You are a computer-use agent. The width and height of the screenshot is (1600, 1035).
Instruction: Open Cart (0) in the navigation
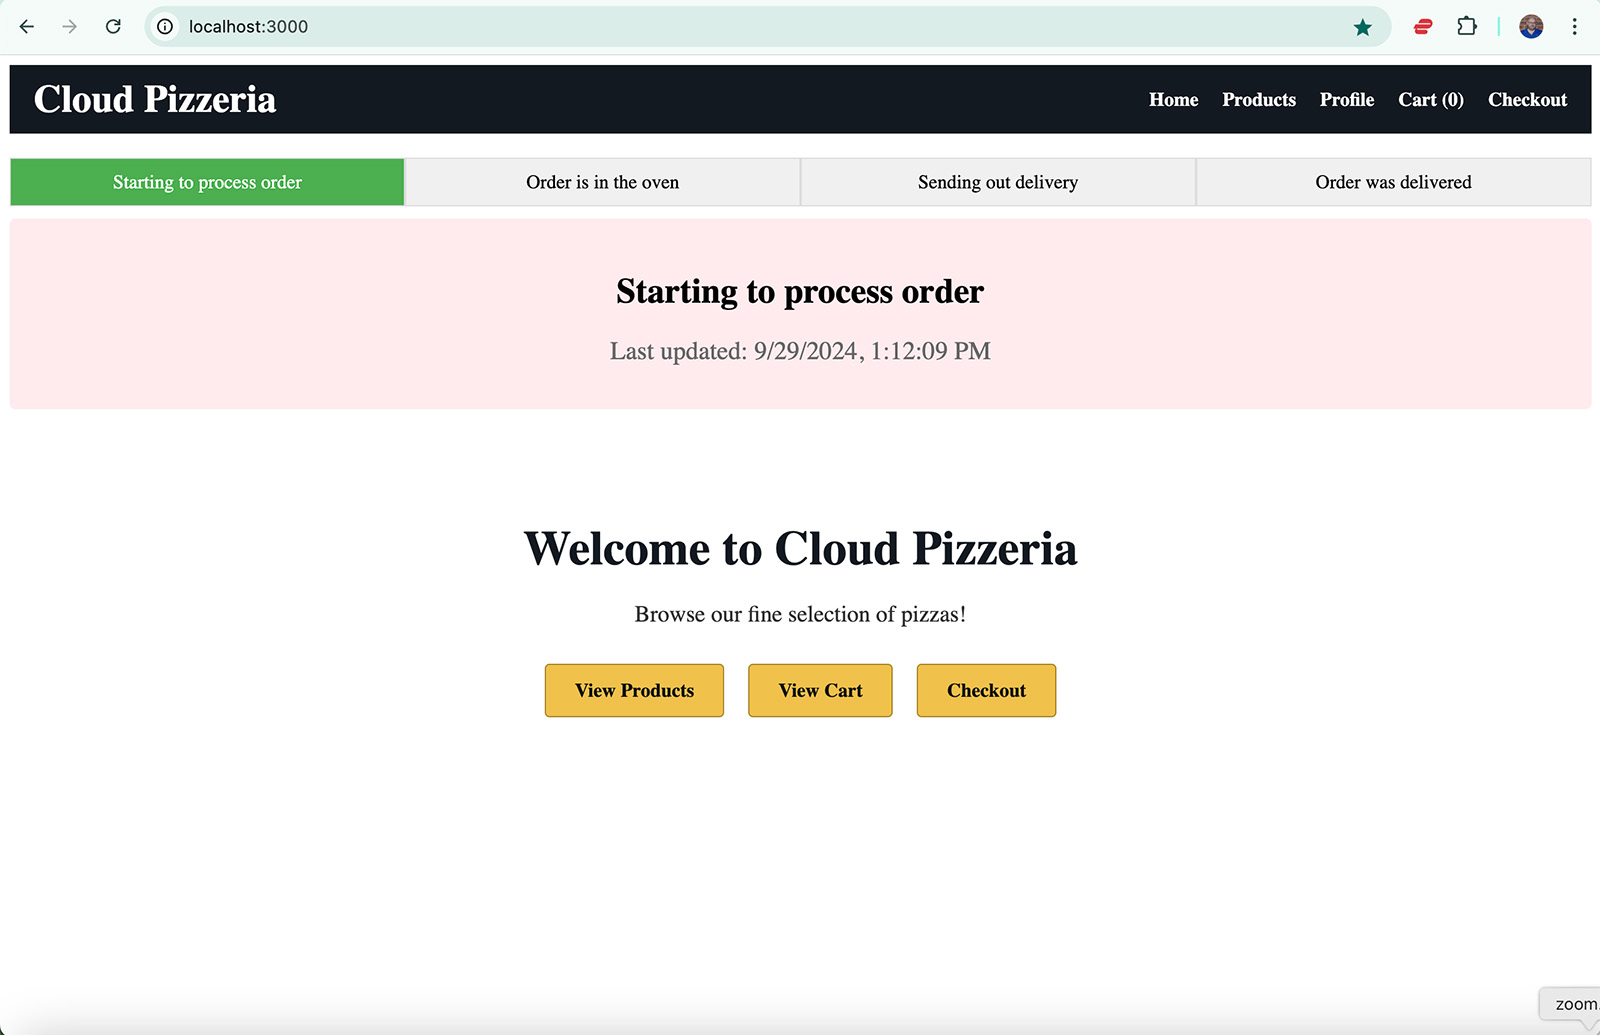(1430, 100)
